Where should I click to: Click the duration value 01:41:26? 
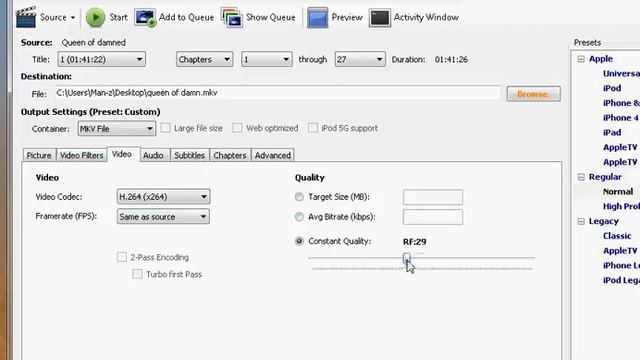pyautogui.click(x=451, y=60)
